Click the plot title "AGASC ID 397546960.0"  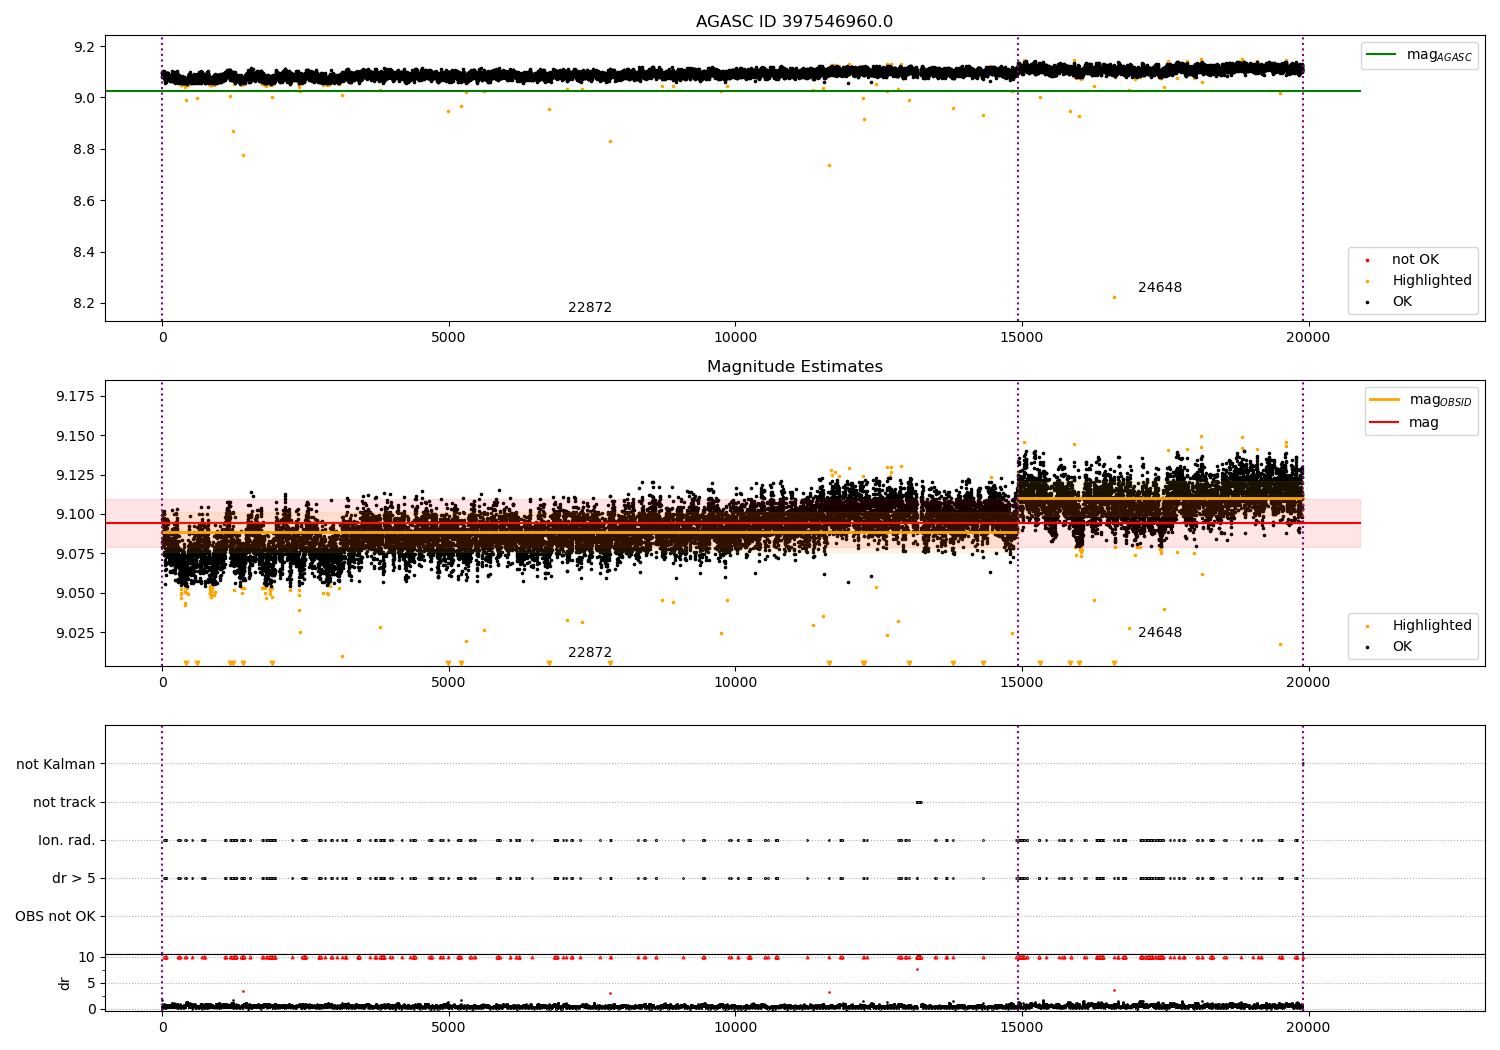[794, 22]
